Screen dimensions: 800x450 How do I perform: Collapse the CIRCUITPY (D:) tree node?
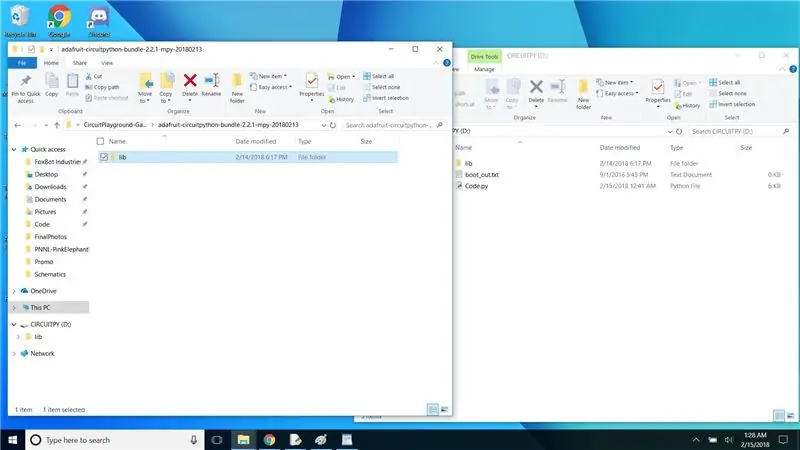(x=14, y=324)
